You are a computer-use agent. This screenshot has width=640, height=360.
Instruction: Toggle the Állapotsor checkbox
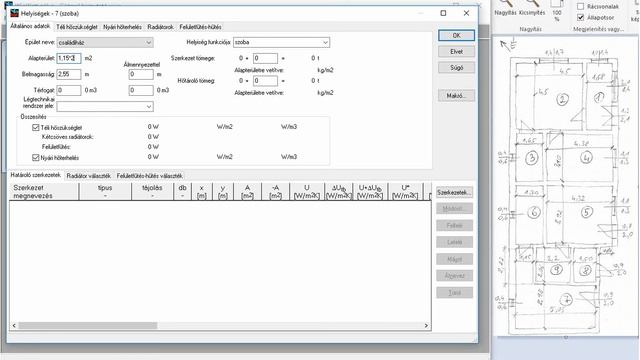(581, 18)
